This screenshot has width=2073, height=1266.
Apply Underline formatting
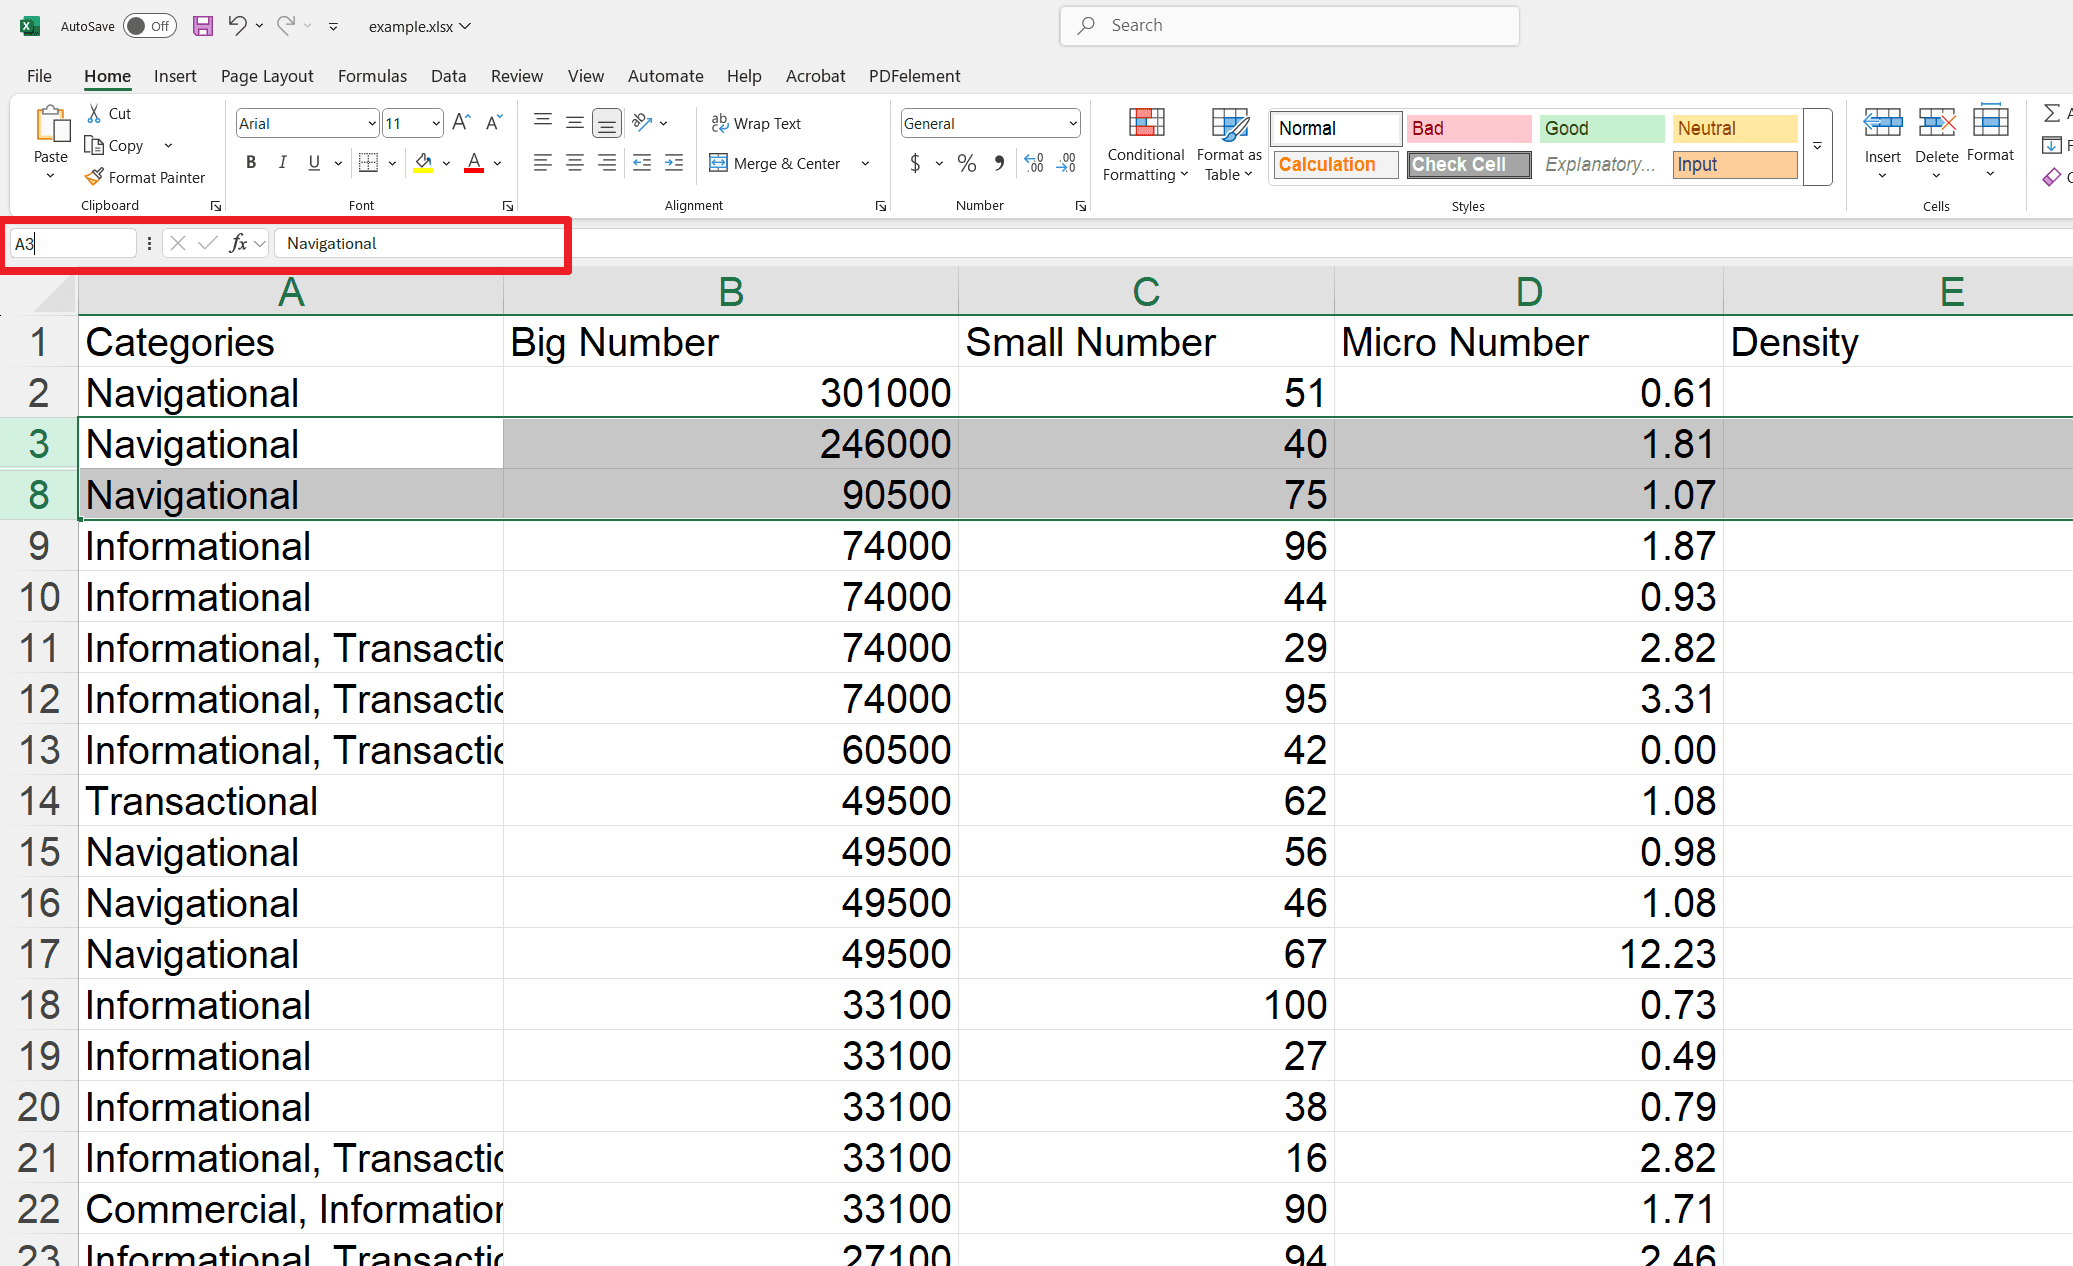coord(314,162)
